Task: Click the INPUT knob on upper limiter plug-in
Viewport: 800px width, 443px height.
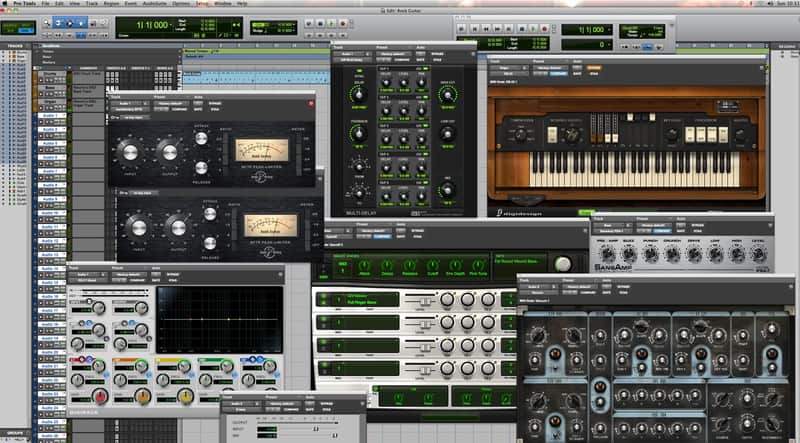Action: pos(130,152)
